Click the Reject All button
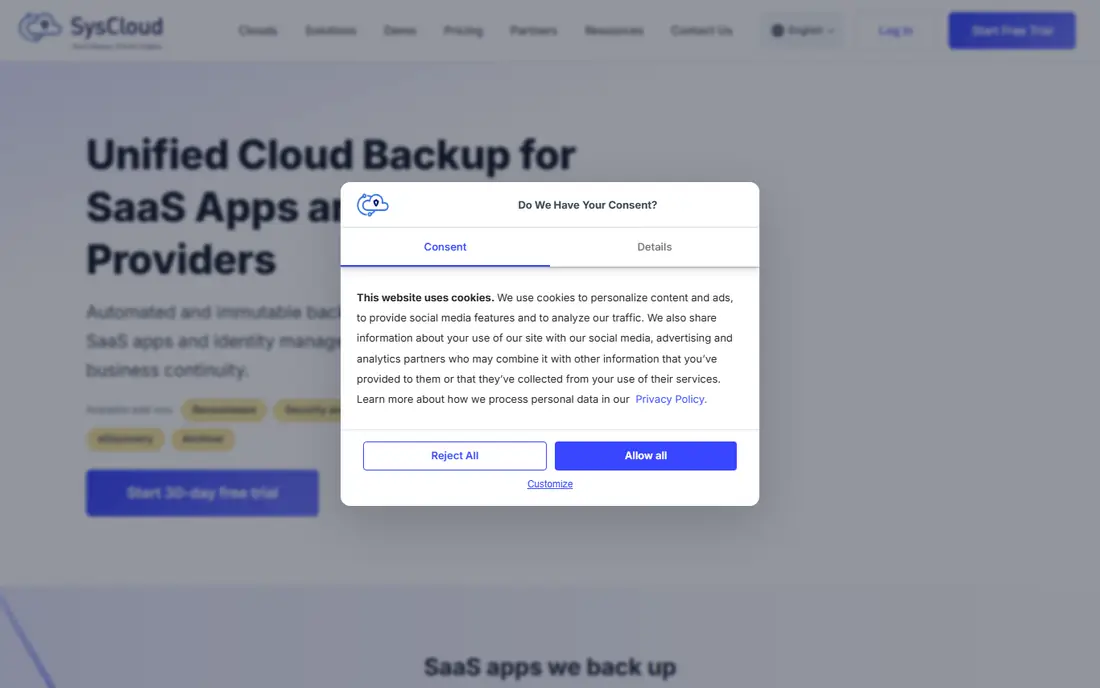Screen dimensions: 1100x688 455,456
